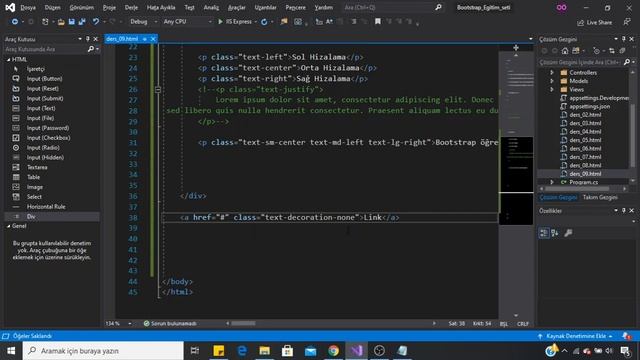Save the current file with disk icon
The image size is (640, 360).
point(71,22)
